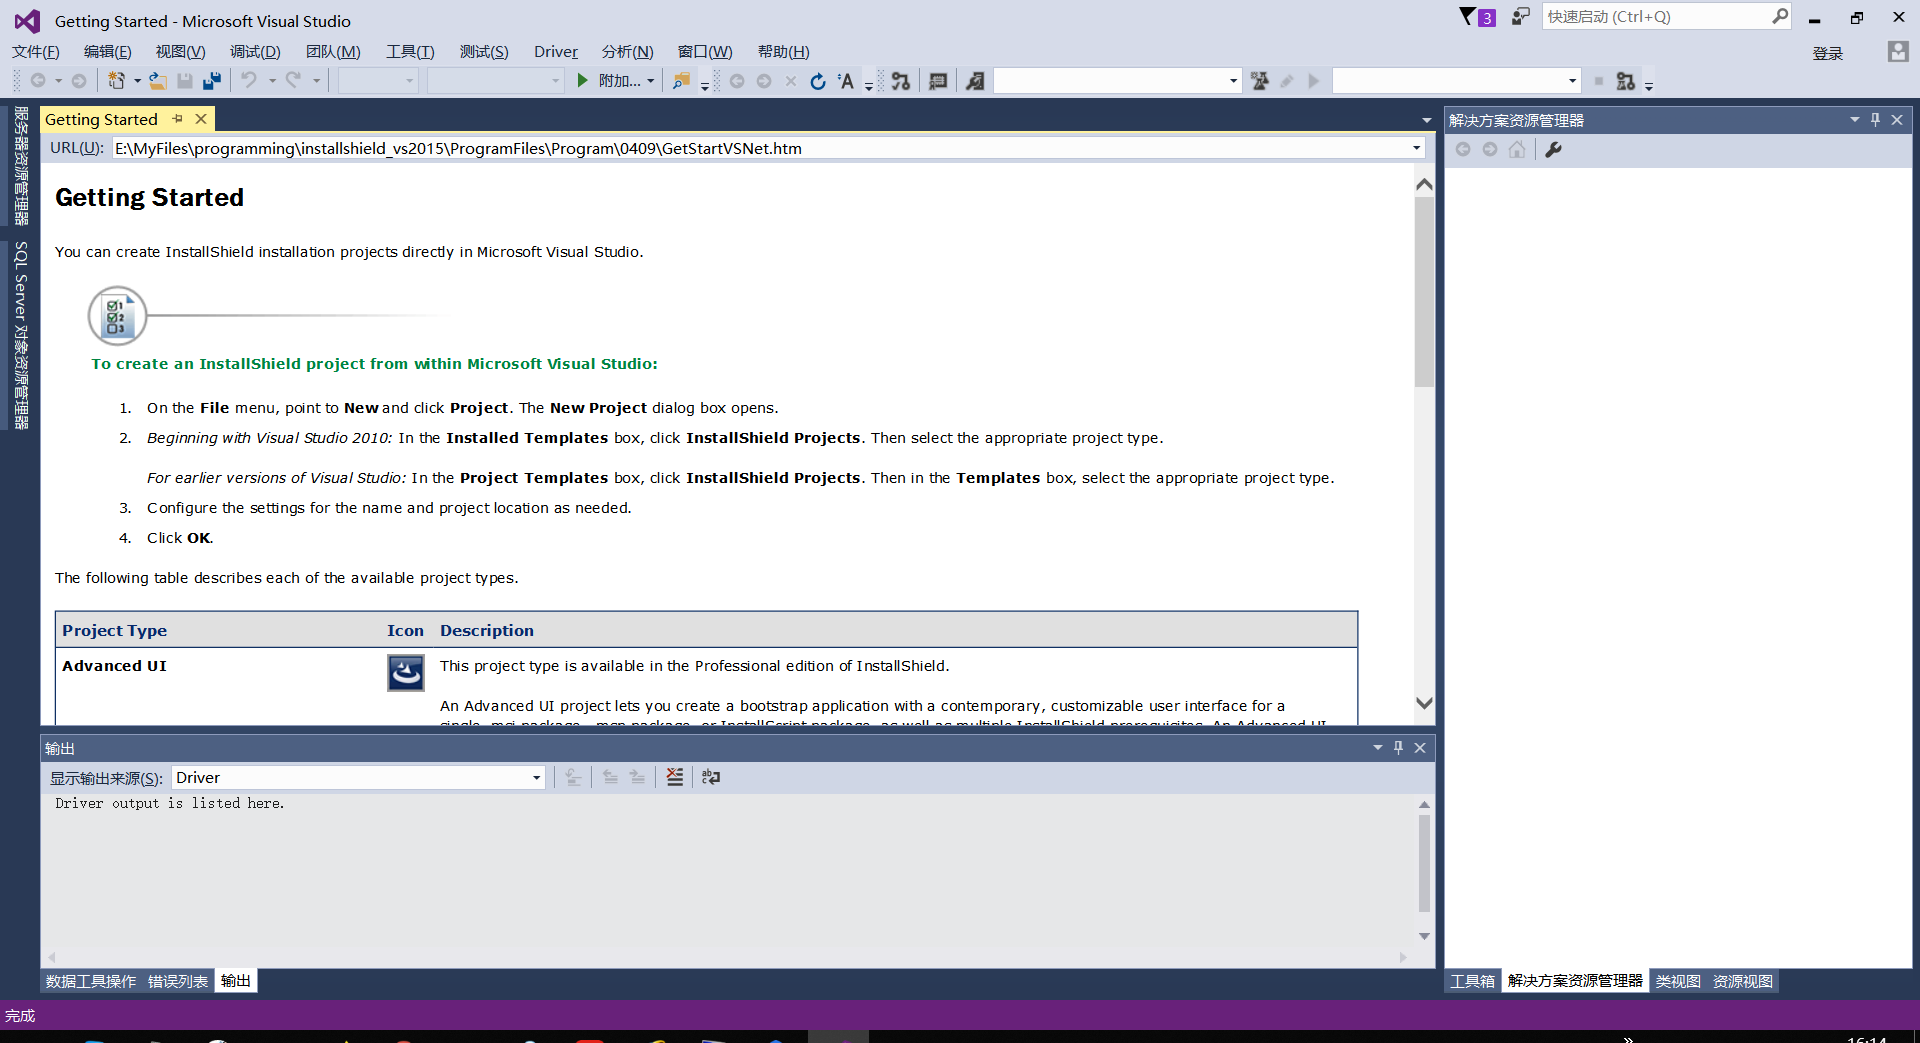Click the driver verifier flask icon in toolbar
Image resolution: width=1920 pixels, height=1043 pixels.
(x=1260, y=81)
